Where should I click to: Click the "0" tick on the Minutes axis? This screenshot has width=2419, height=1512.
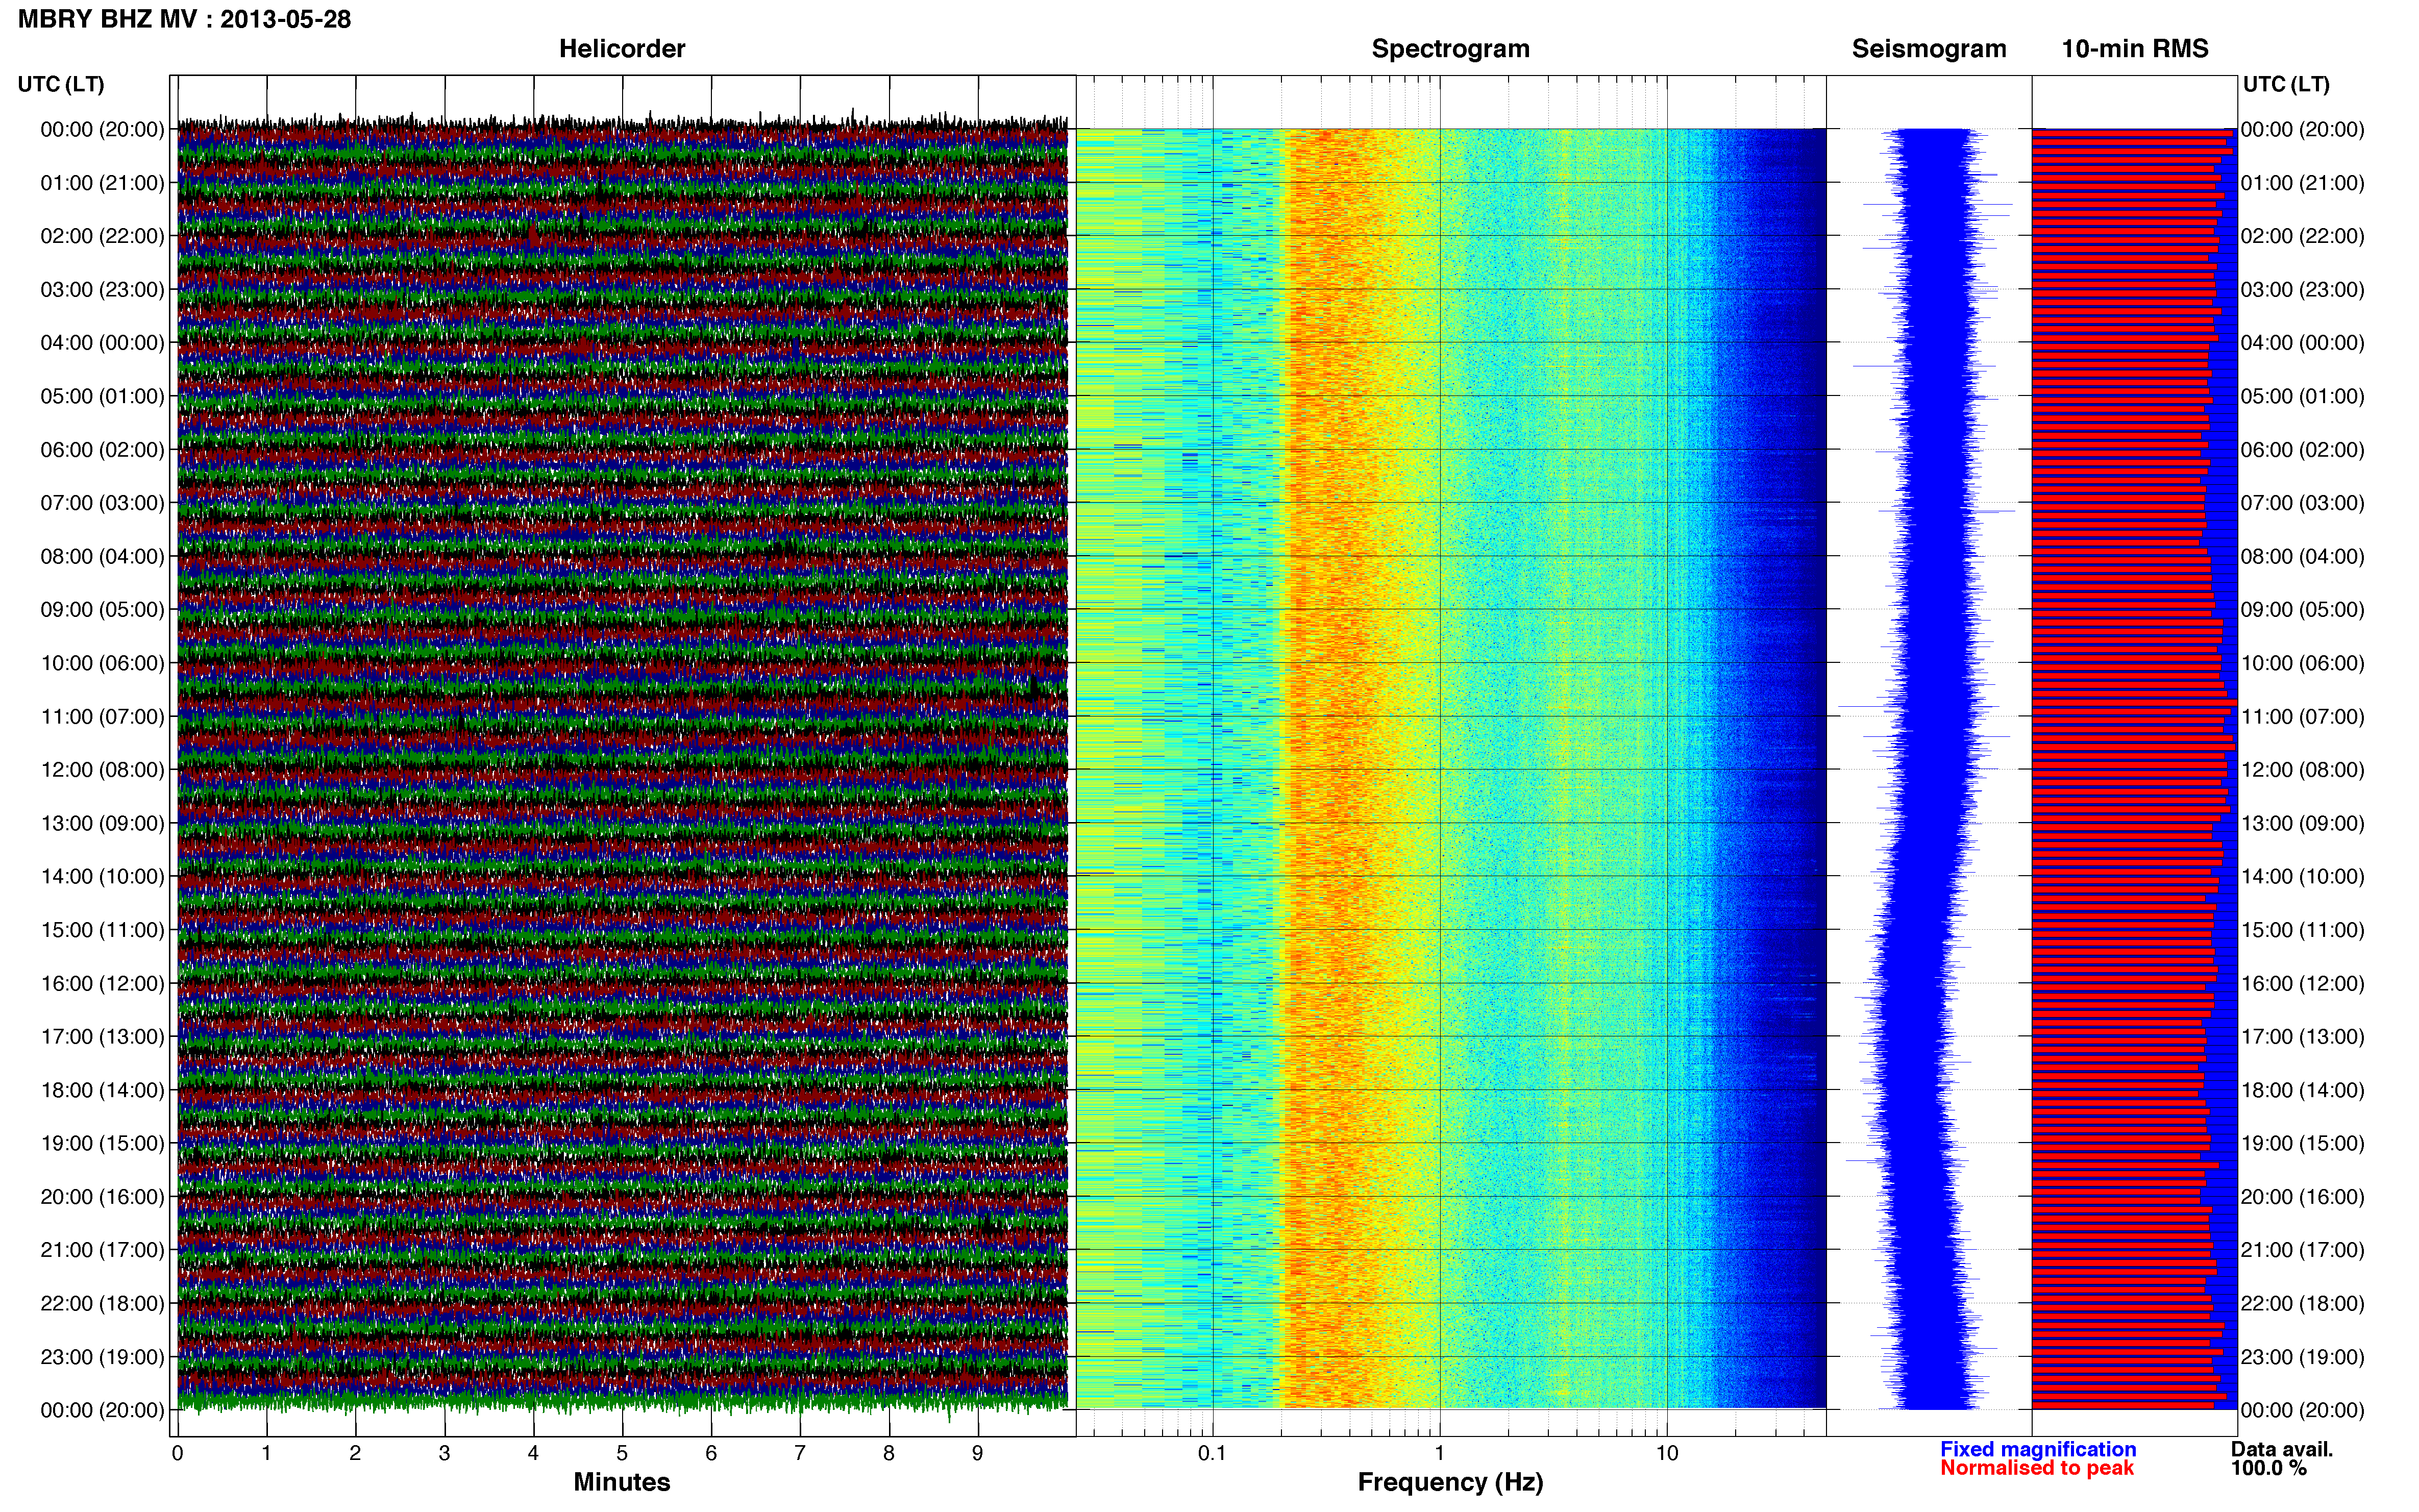178,1454
